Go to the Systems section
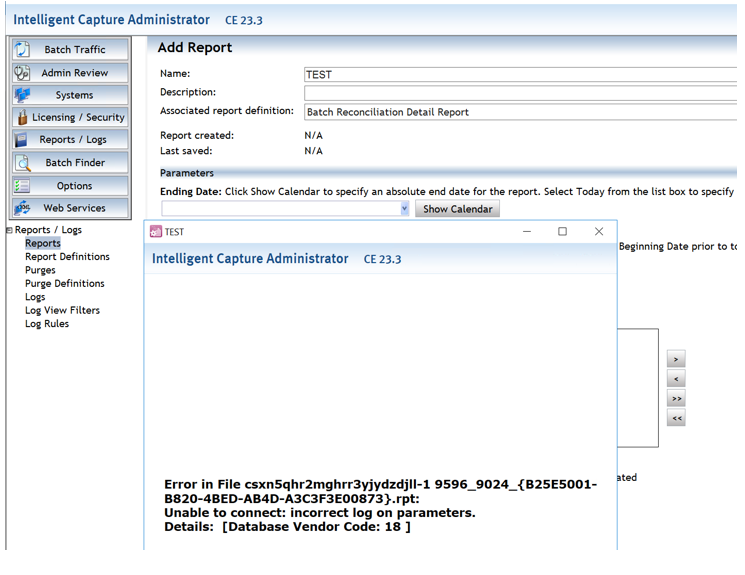Image resolution: width=745 pixels, height=575 pixels. point(70,95)
